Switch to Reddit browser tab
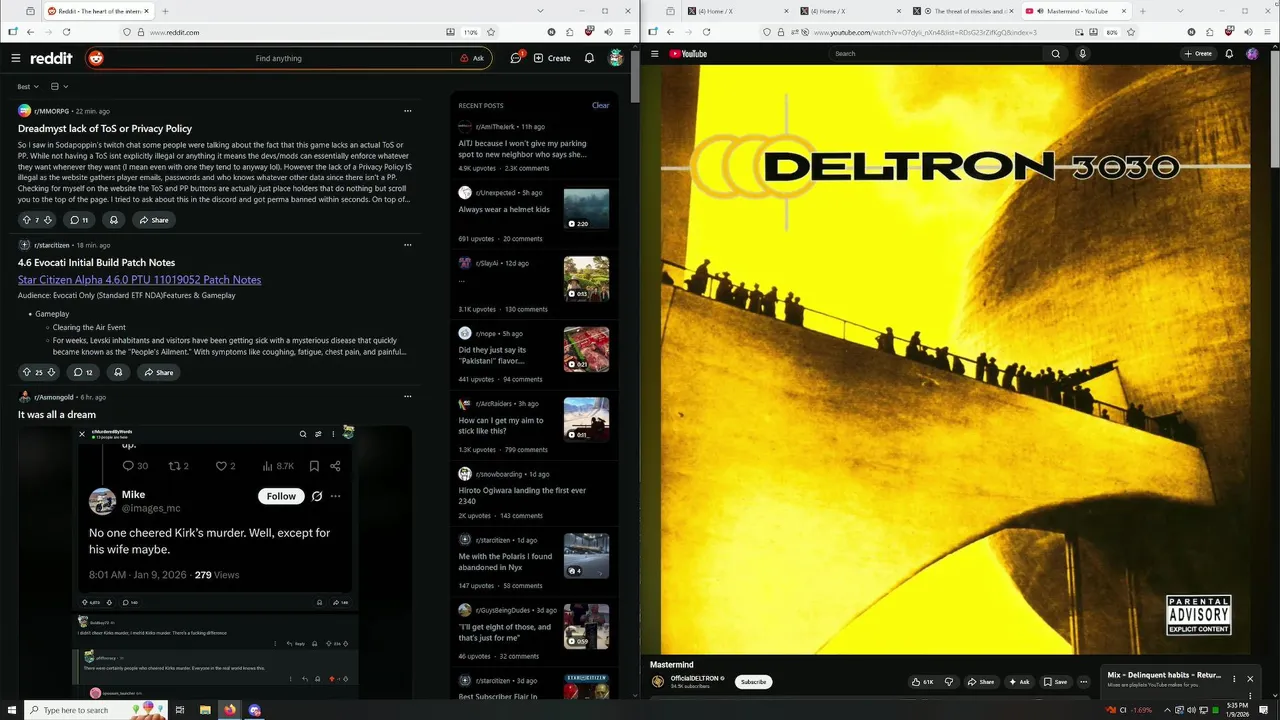Screen dimensions: 1280x720 [98, 11]
